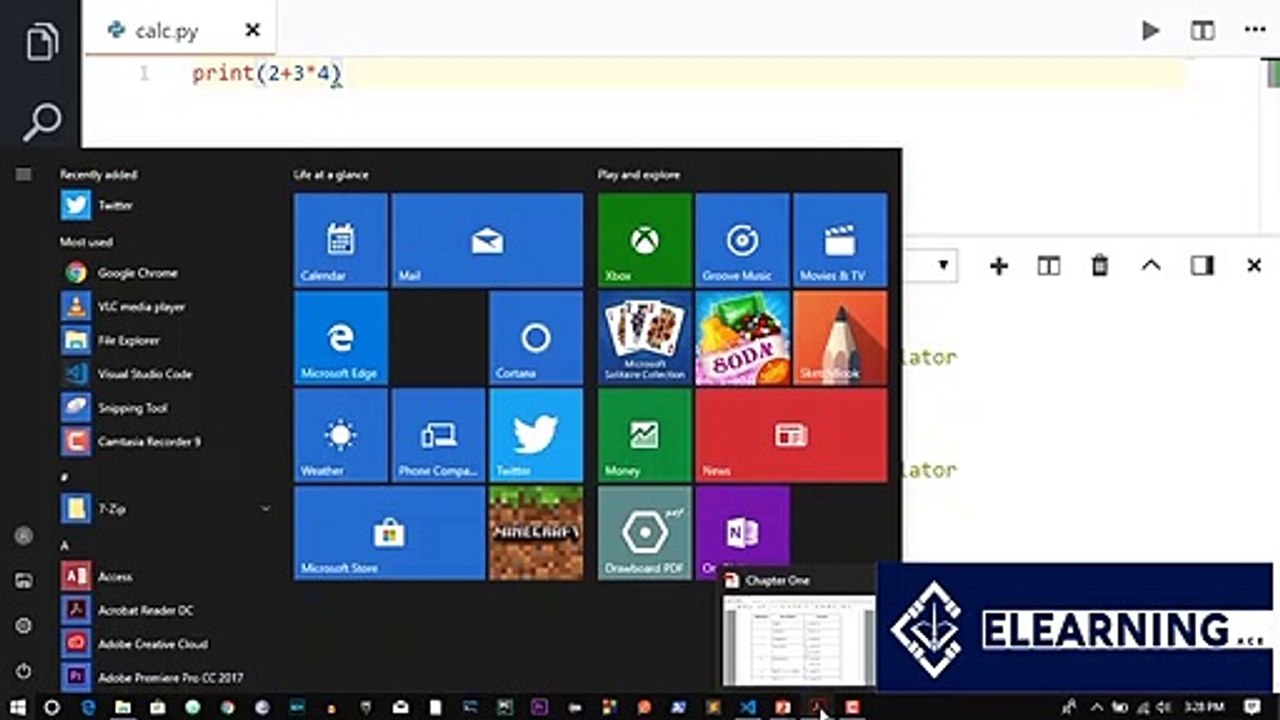
Task: Launch Acrobat Reader DC
Action: click(x=160, y=610)
